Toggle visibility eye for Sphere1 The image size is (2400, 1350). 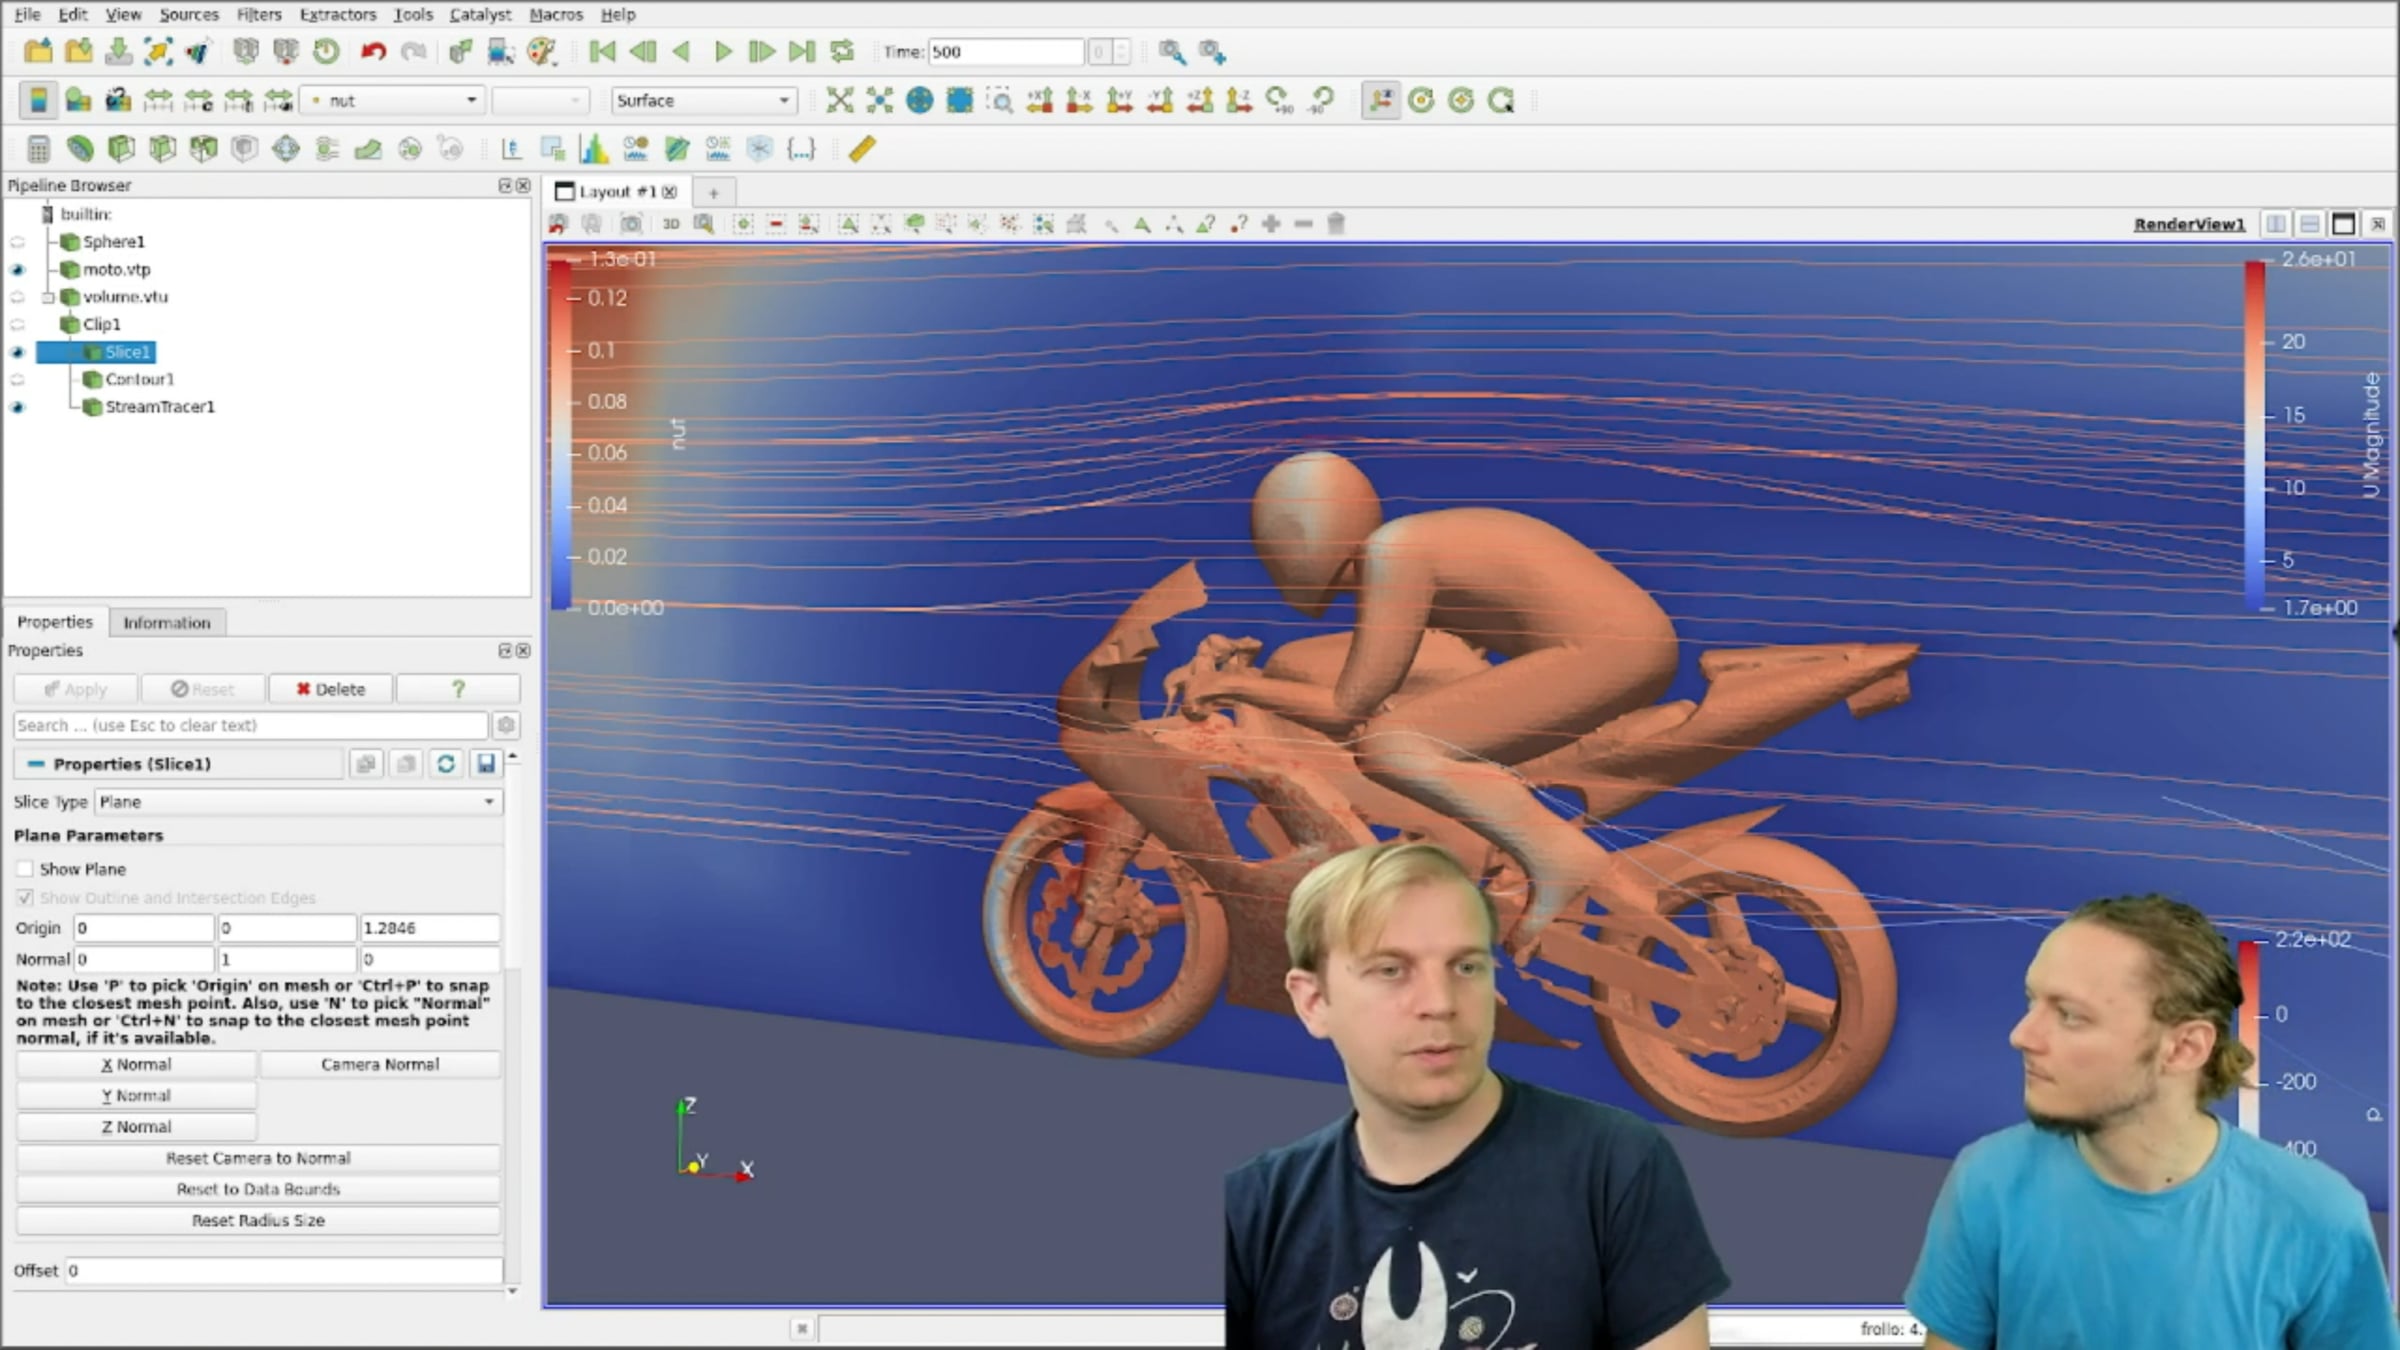[17, 242]
